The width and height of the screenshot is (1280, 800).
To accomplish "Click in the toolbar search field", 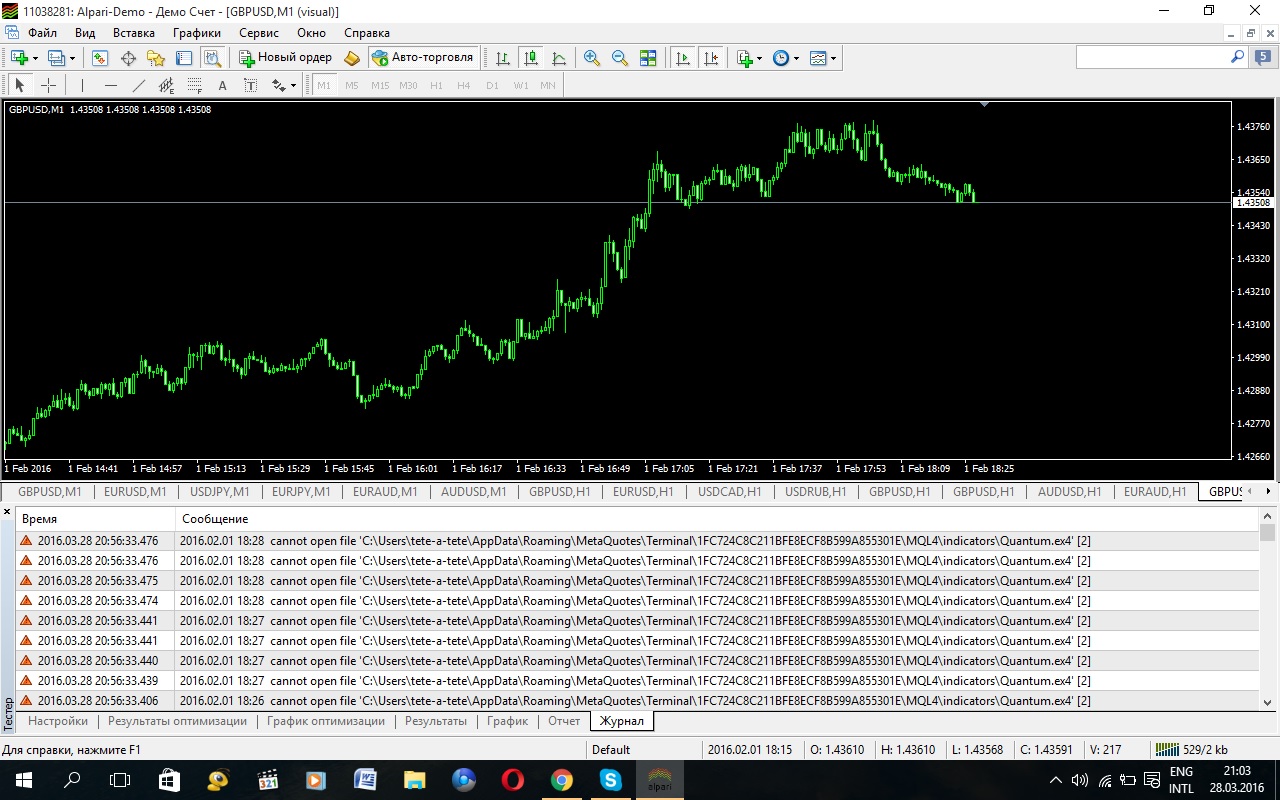I will (x=1151, y=58).
